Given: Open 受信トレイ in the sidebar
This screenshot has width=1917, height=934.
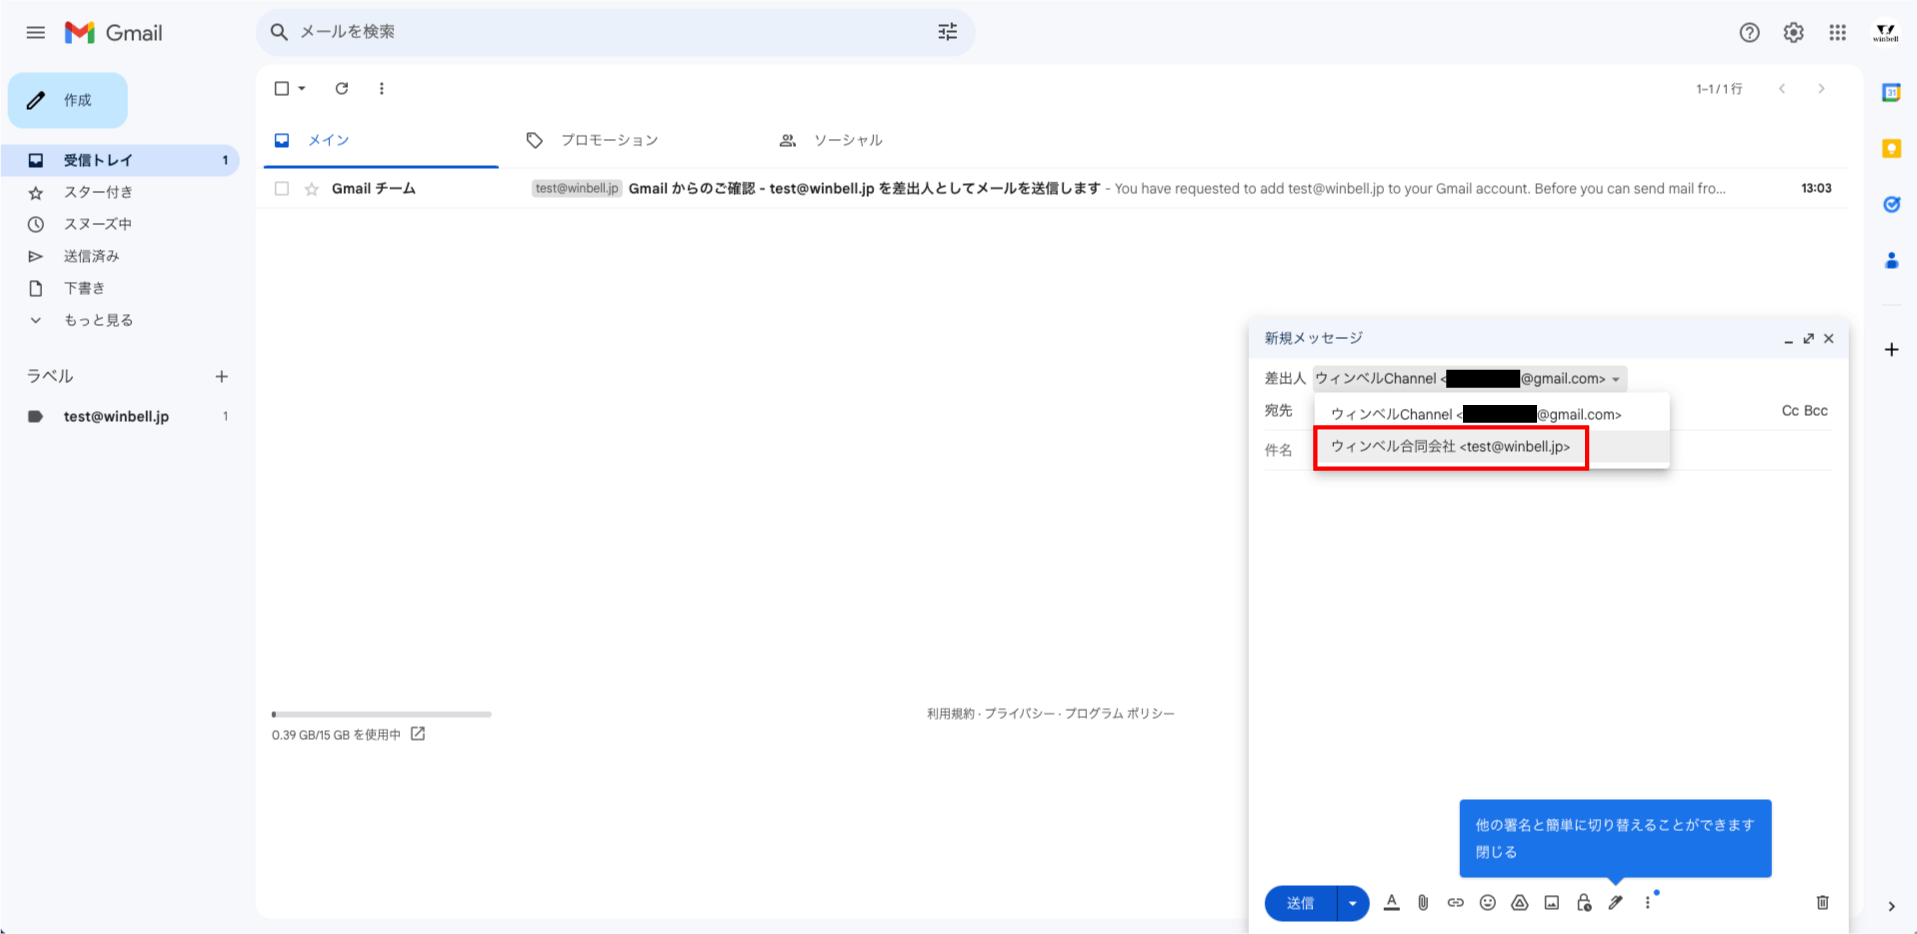Looking at the screenshot, I should 120,160.
